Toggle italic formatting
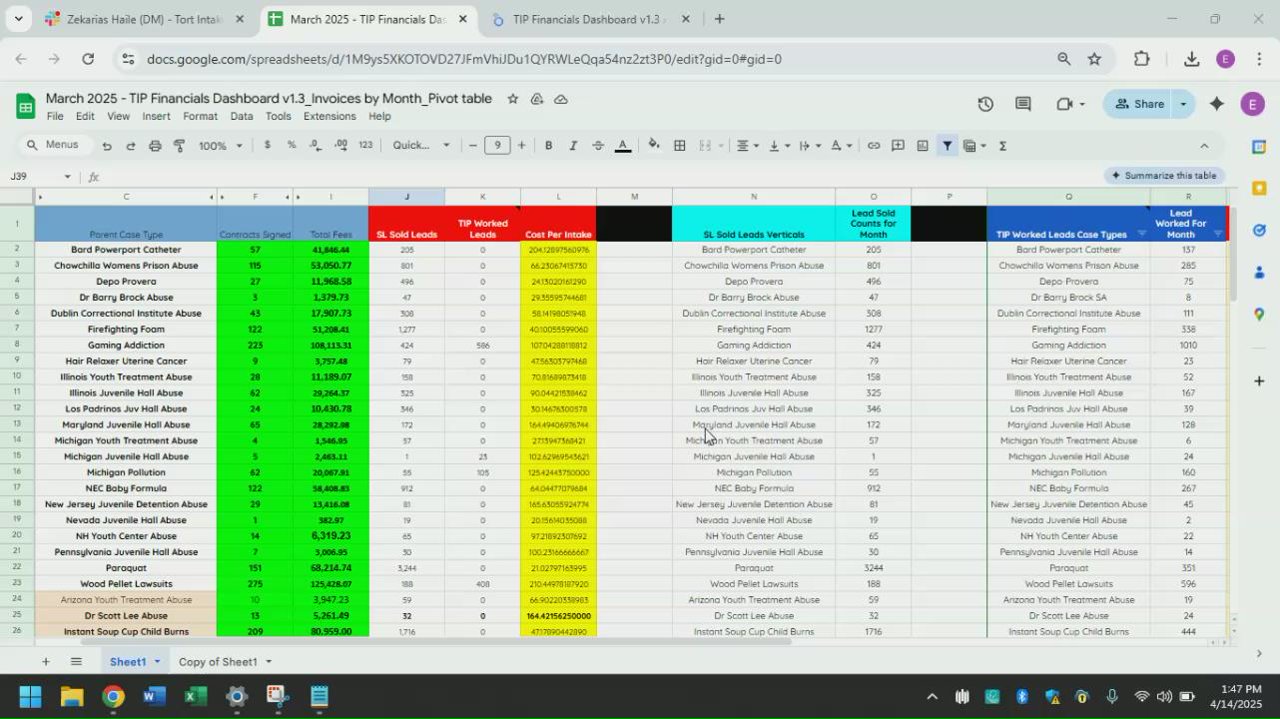1280x719 pixels. coord(573,145)
